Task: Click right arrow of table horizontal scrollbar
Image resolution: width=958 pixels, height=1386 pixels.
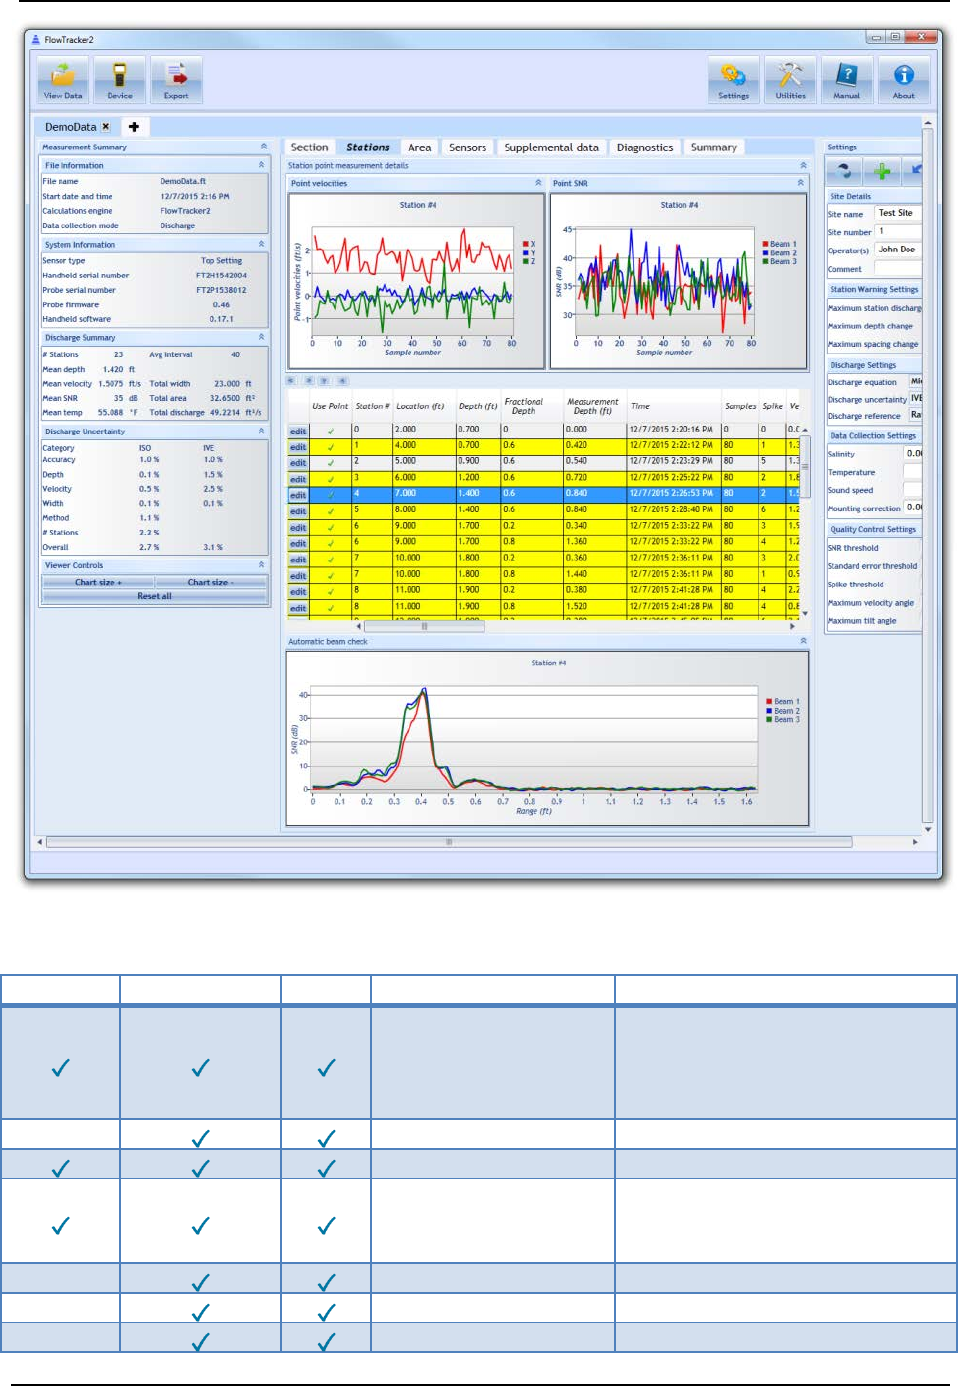Action: 792,626
